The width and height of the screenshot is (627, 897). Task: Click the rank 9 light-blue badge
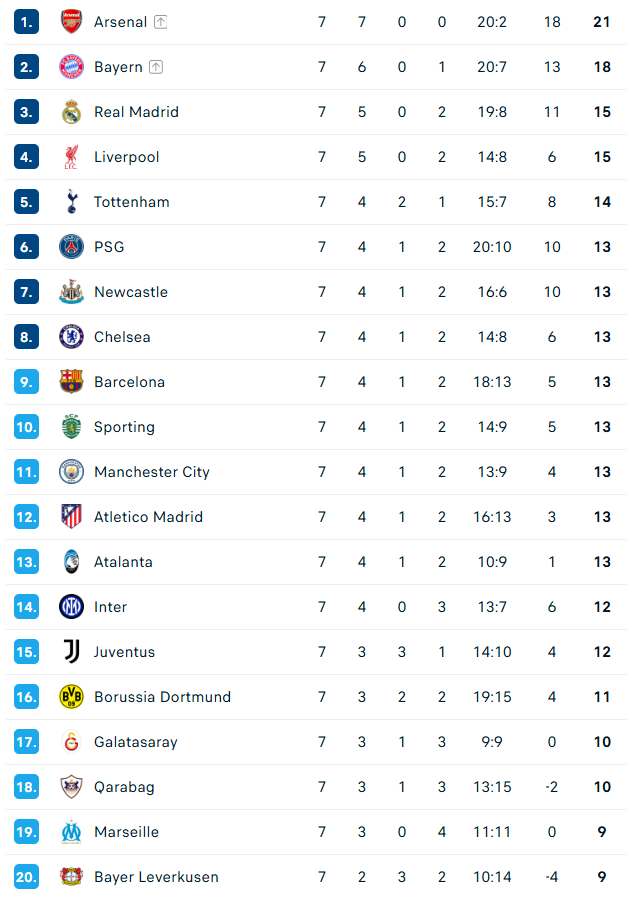tap(26, 382)
